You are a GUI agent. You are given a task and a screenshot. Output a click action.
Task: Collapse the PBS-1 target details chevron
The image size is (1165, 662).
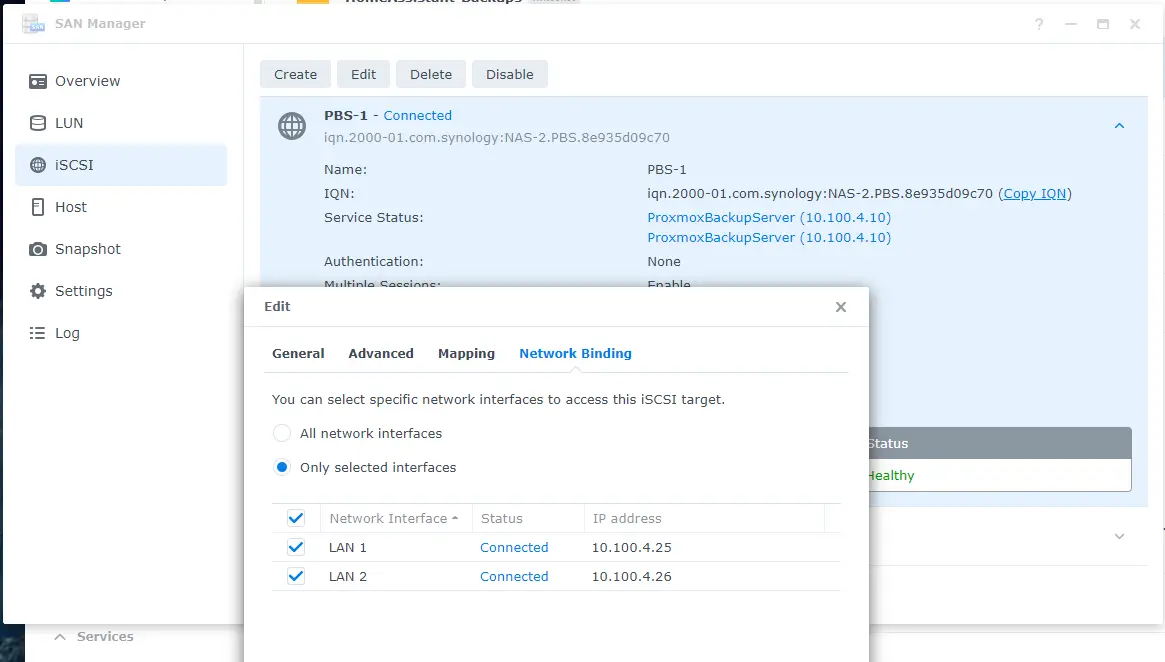pos(1119,126)
